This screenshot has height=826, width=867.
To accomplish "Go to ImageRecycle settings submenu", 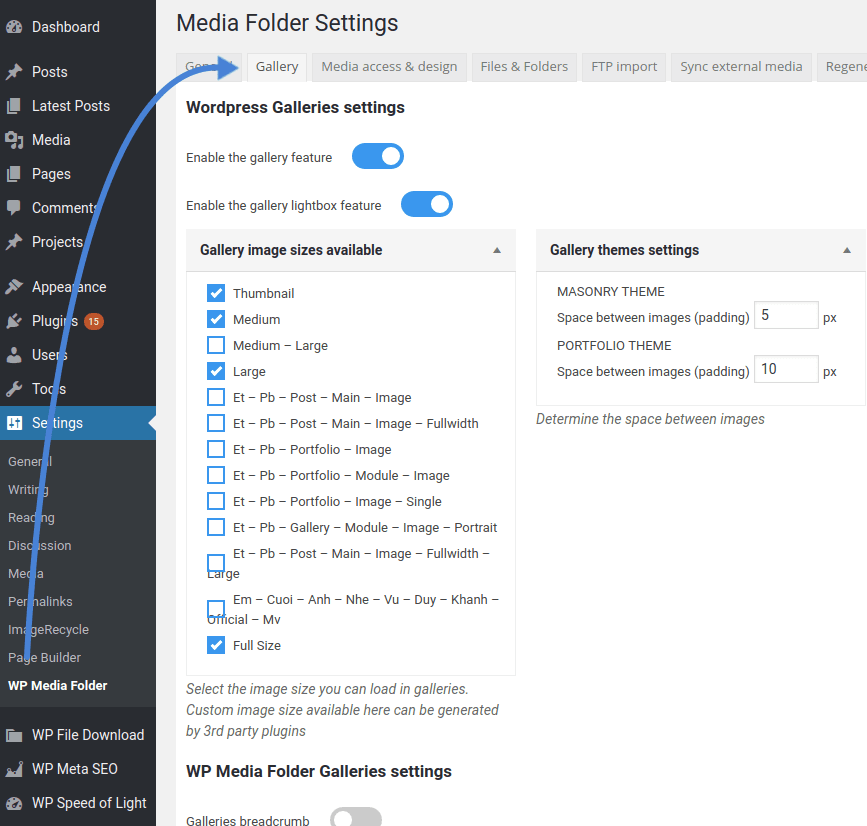I will [x=48, y=630].
